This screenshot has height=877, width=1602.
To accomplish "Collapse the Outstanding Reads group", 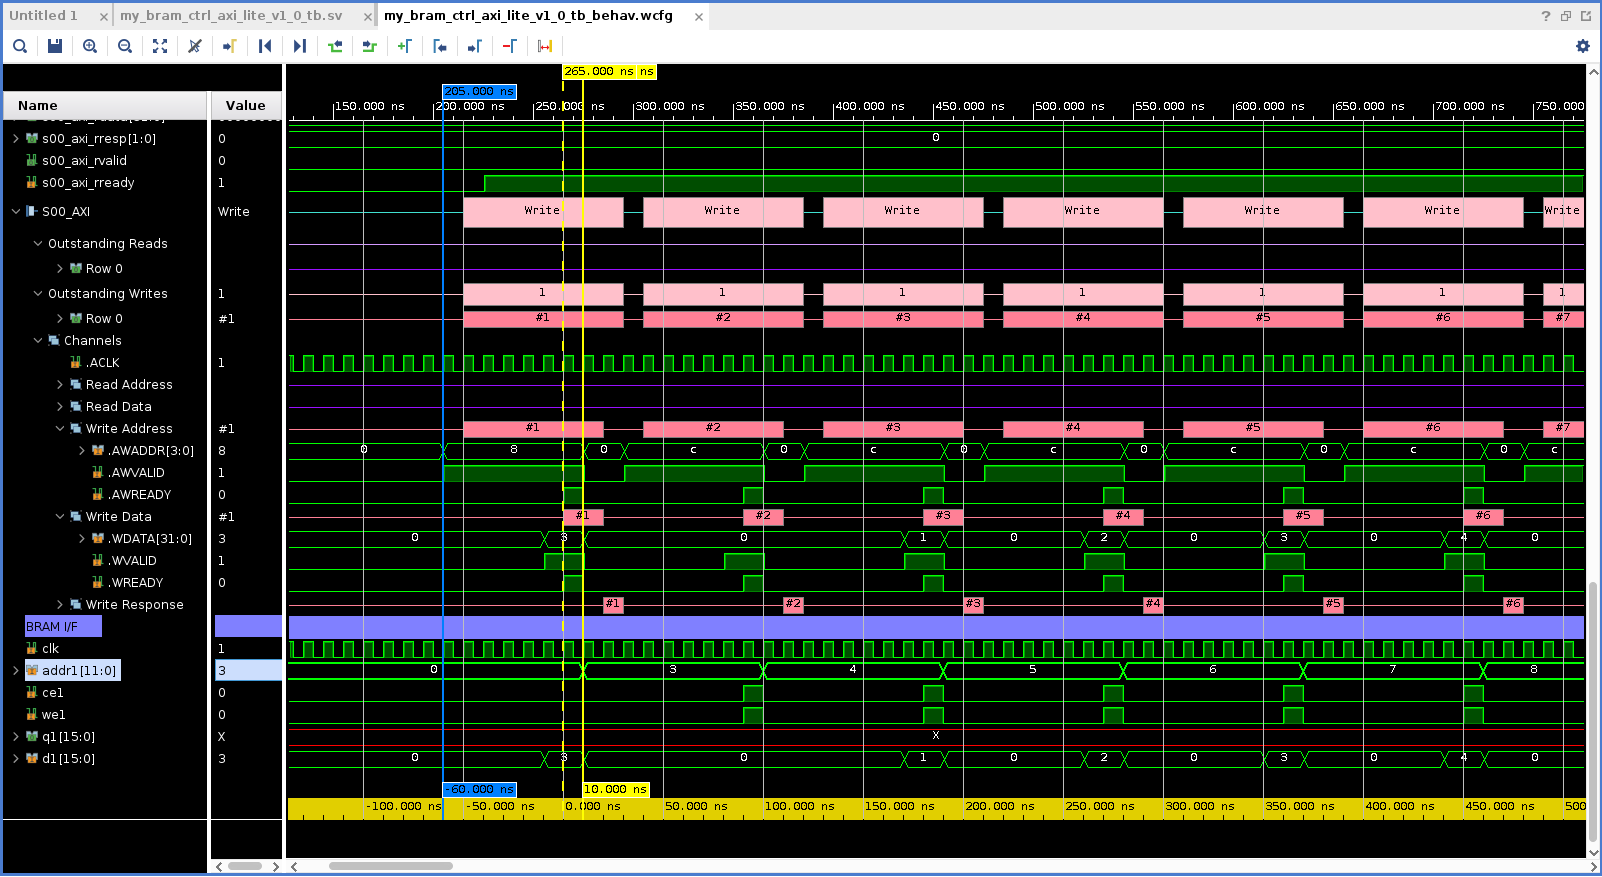I will coord(38,244).
